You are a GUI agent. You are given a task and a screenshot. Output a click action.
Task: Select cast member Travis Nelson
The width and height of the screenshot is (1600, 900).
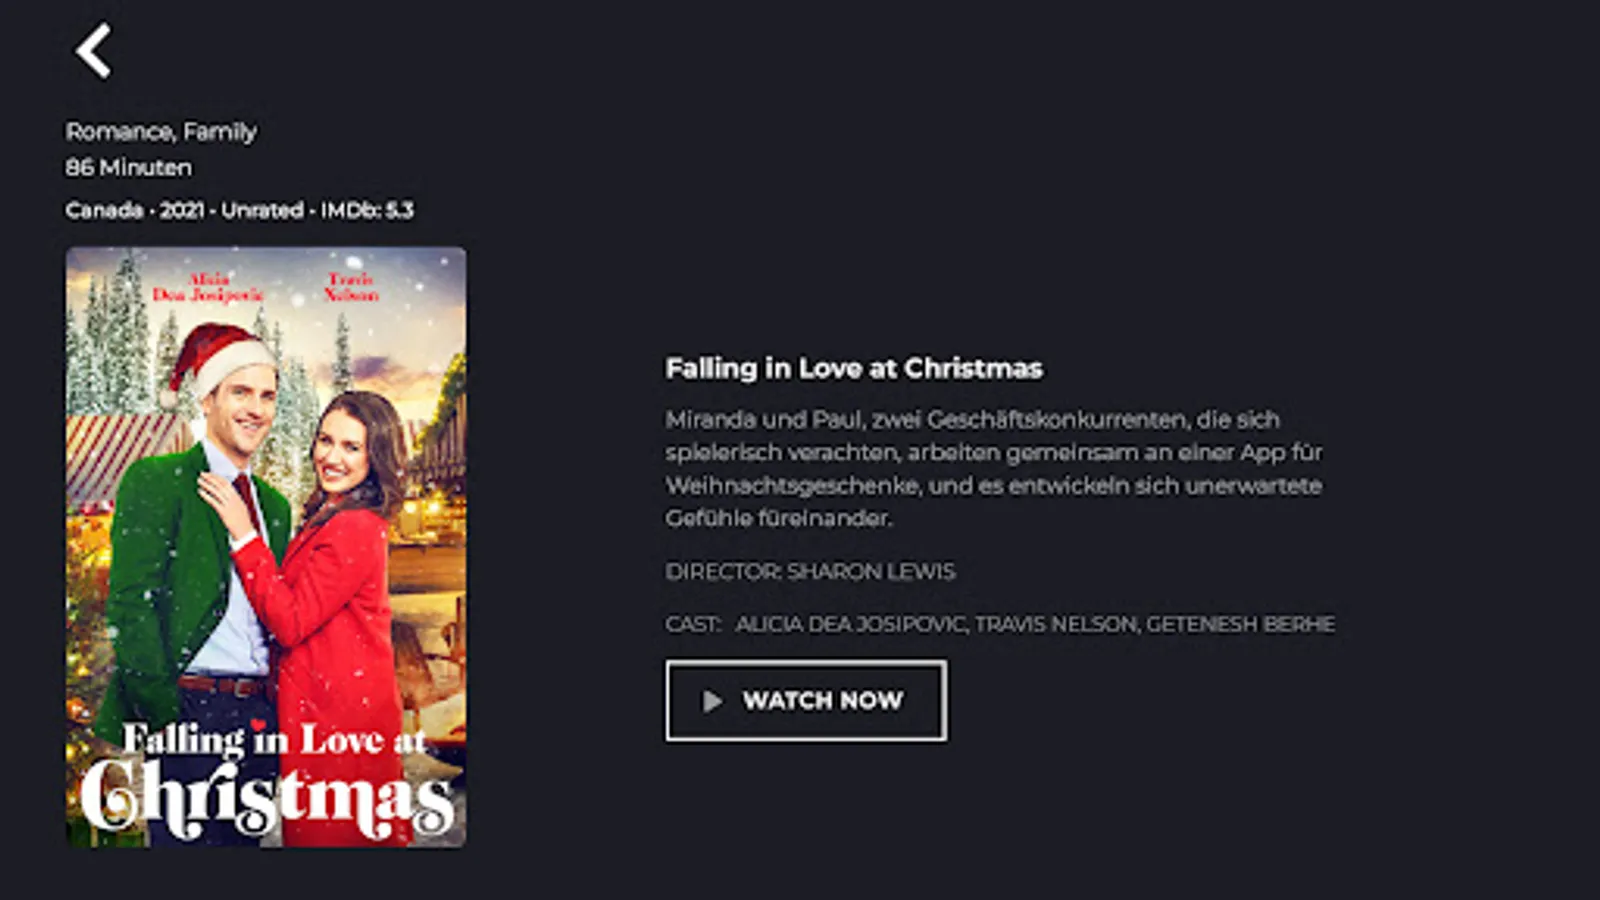[1056, 624]
